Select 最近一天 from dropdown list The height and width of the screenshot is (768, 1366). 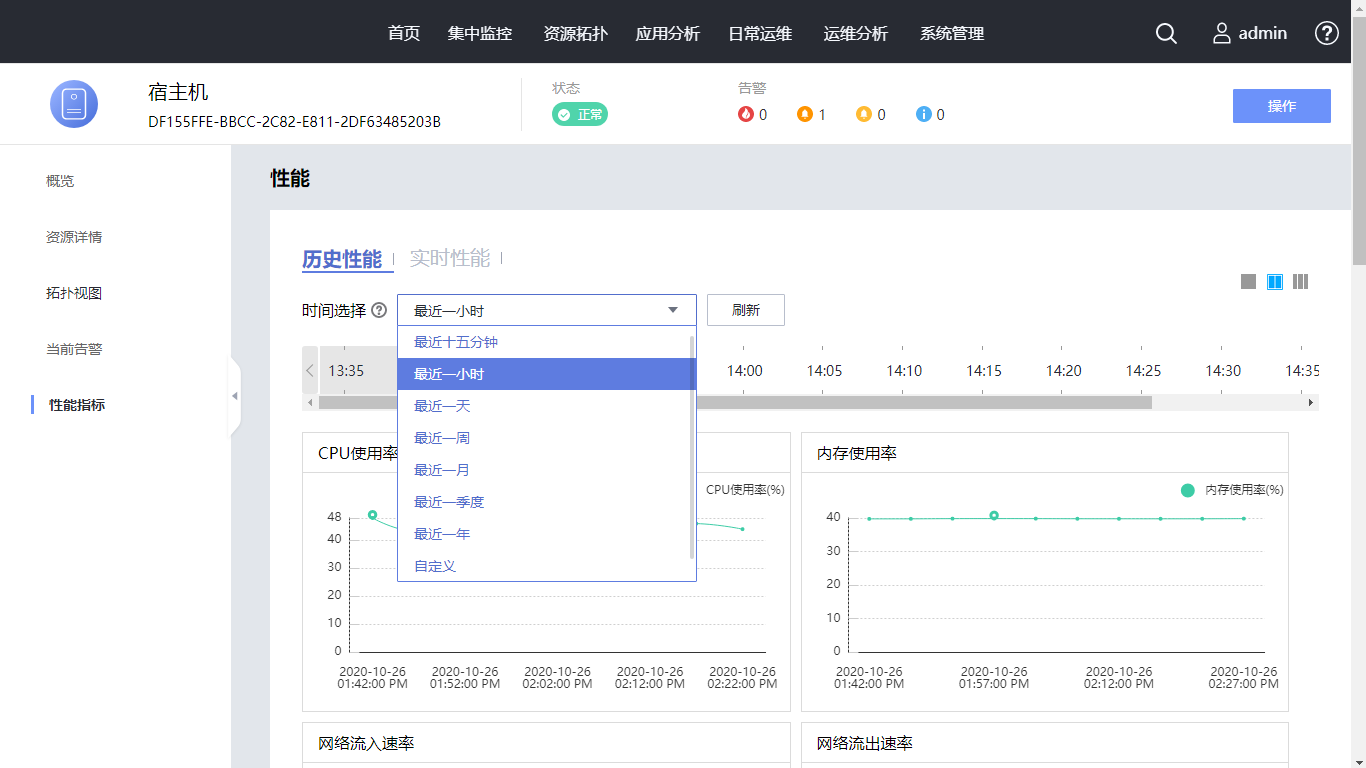pyautogui.click(x=442, y=406)
